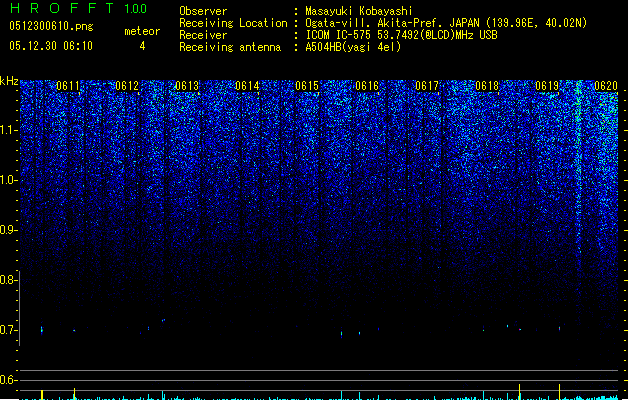Click the kHz axis unit label
Screen dimensions: 629x400
click(x=9, y=81)
